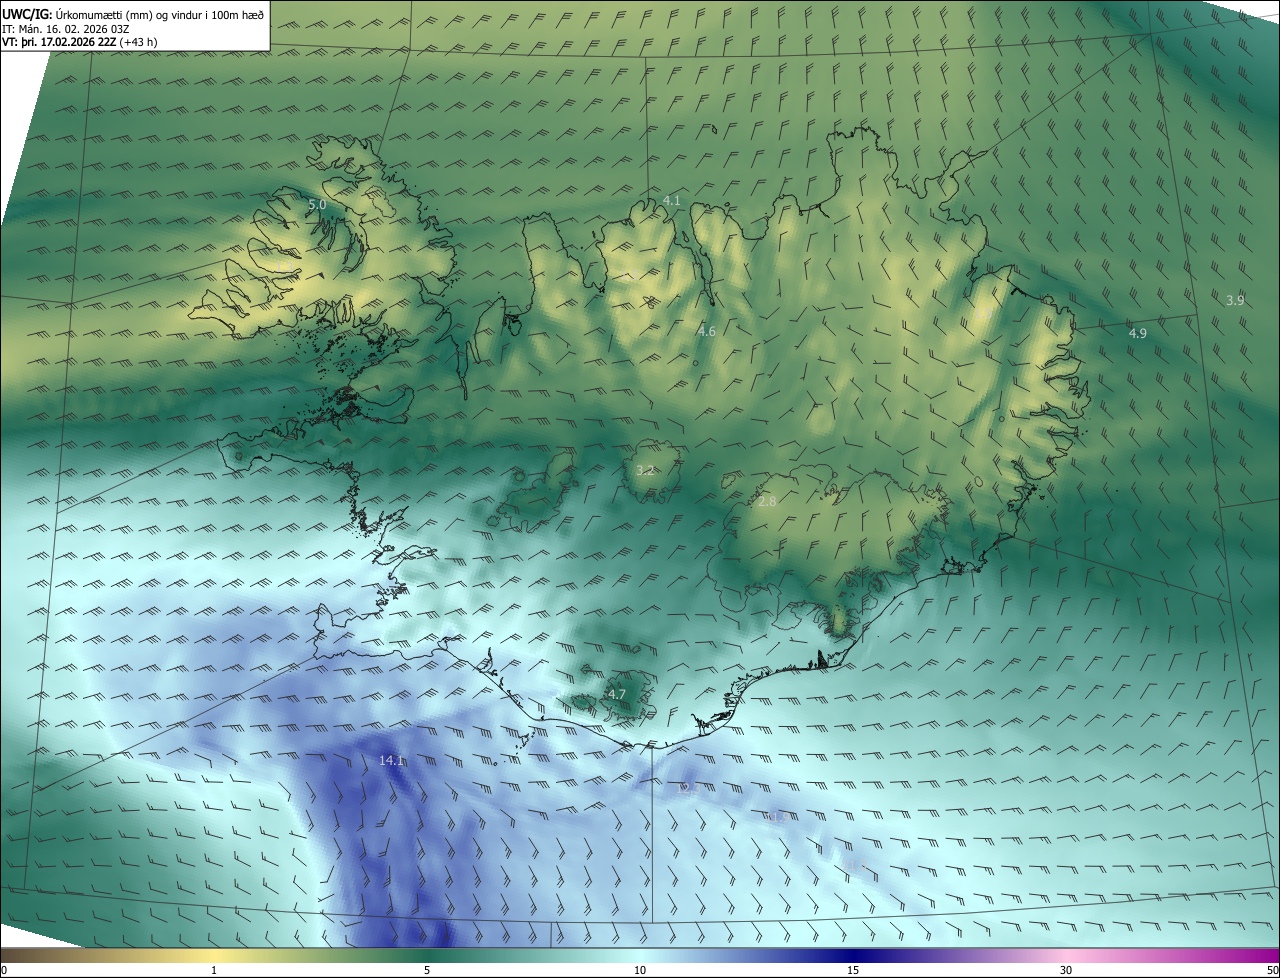Click the 0 tick on the color scale

tap(4, 971)
